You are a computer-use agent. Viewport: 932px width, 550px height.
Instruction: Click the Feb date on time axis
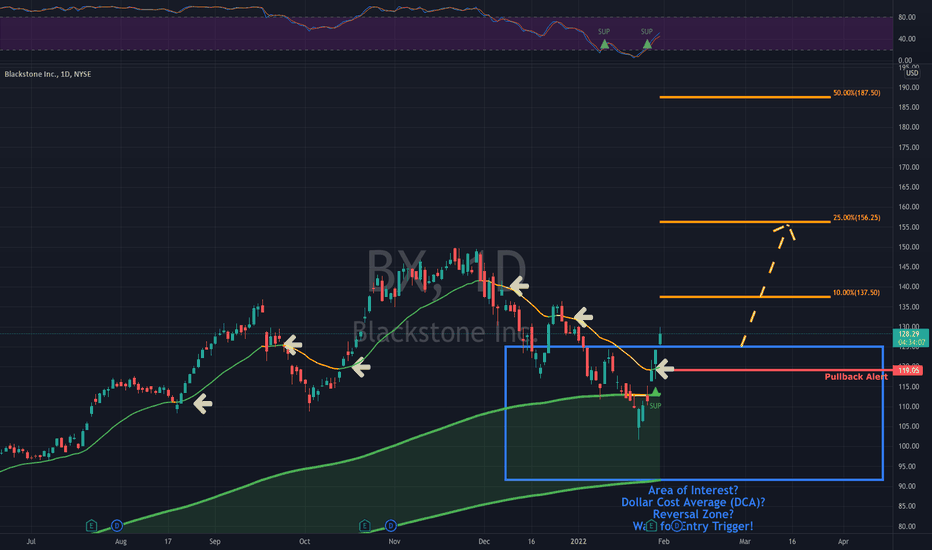click(663, 542)
